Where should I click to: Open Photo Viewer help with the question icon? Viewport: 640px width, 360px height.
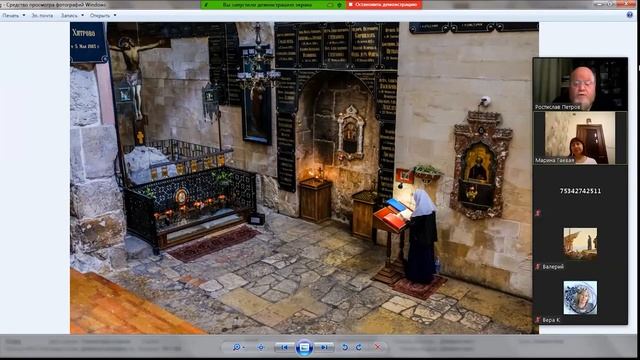pyautogui.click(x=630, y=15)
